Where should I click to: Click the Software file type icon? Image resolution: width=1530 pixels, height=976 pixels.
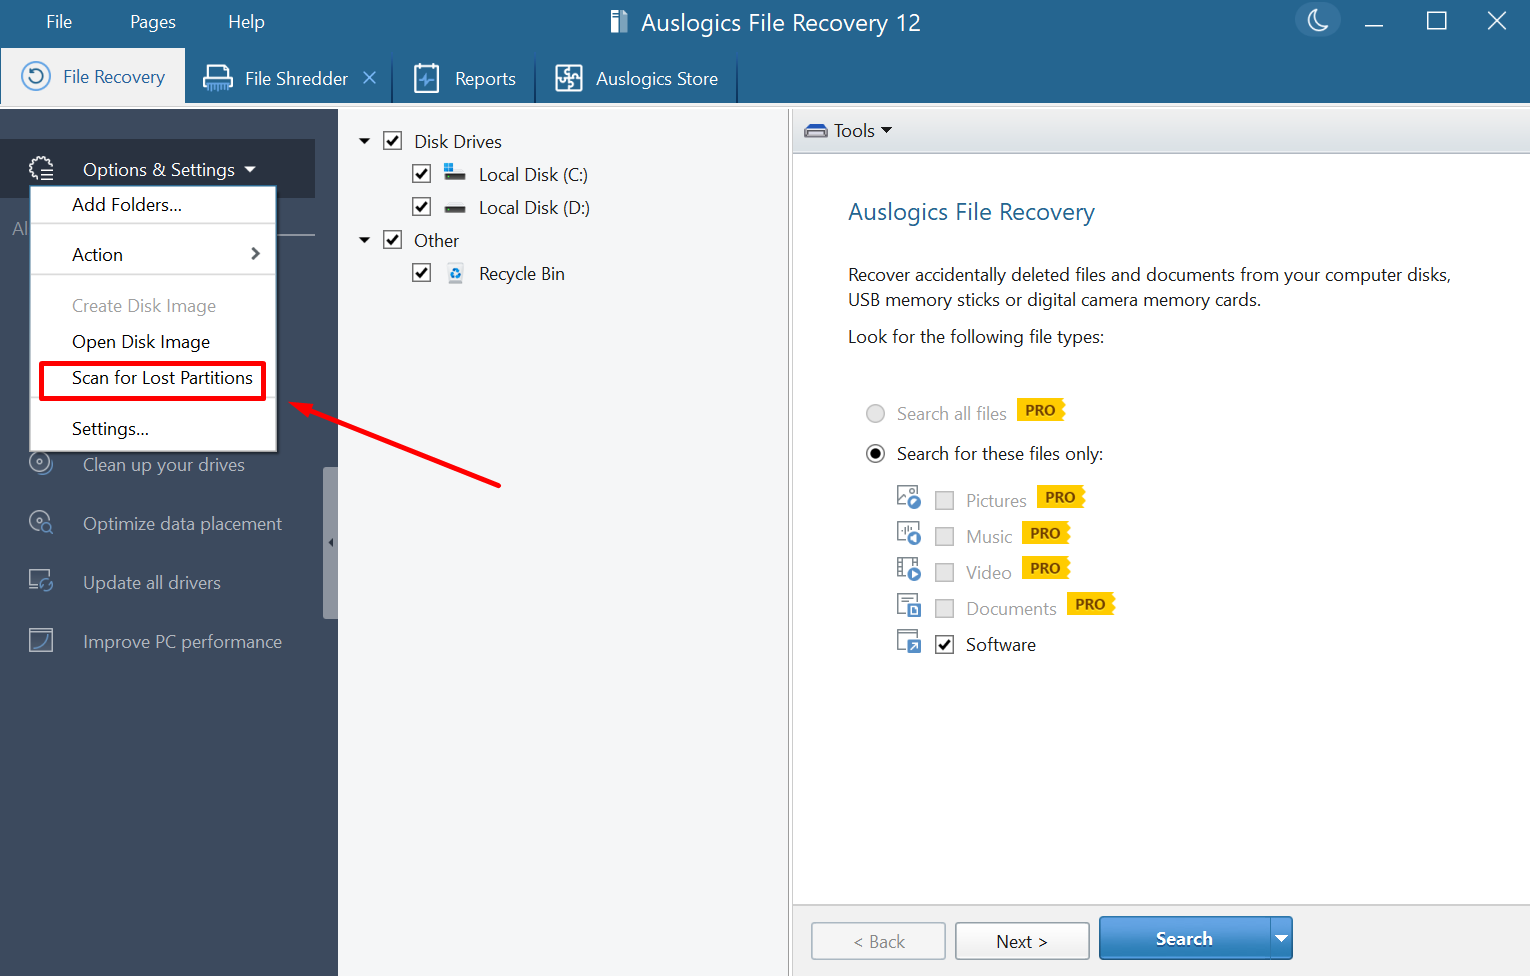908,641
